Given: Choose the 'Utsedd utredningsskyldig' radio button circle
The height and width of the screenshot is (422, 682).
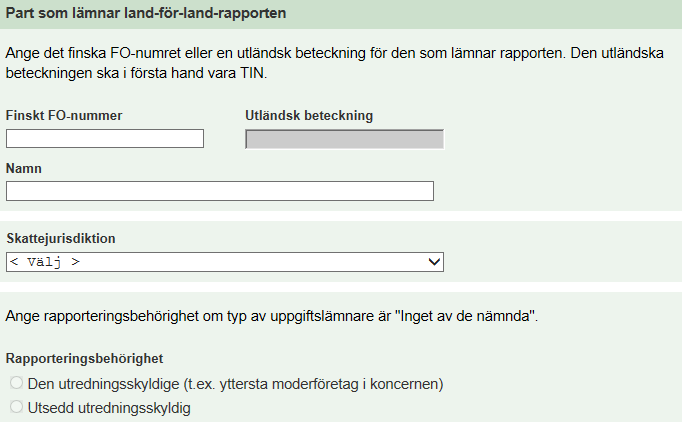Looking at the screenshot, I should (x=16, y=407).
